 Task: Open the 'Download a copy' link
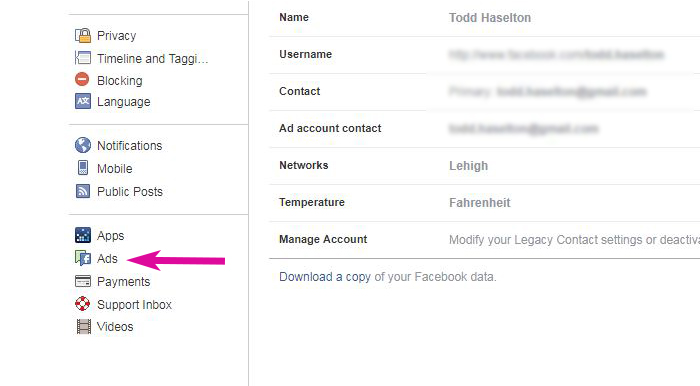click(325, 277)
